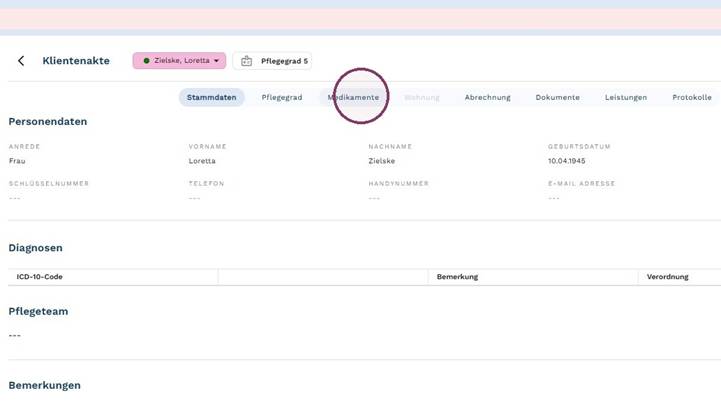The image size is (721, 402).
Task: Click the Pflegegrad 5 calendar icon
Action: point(246,61)
